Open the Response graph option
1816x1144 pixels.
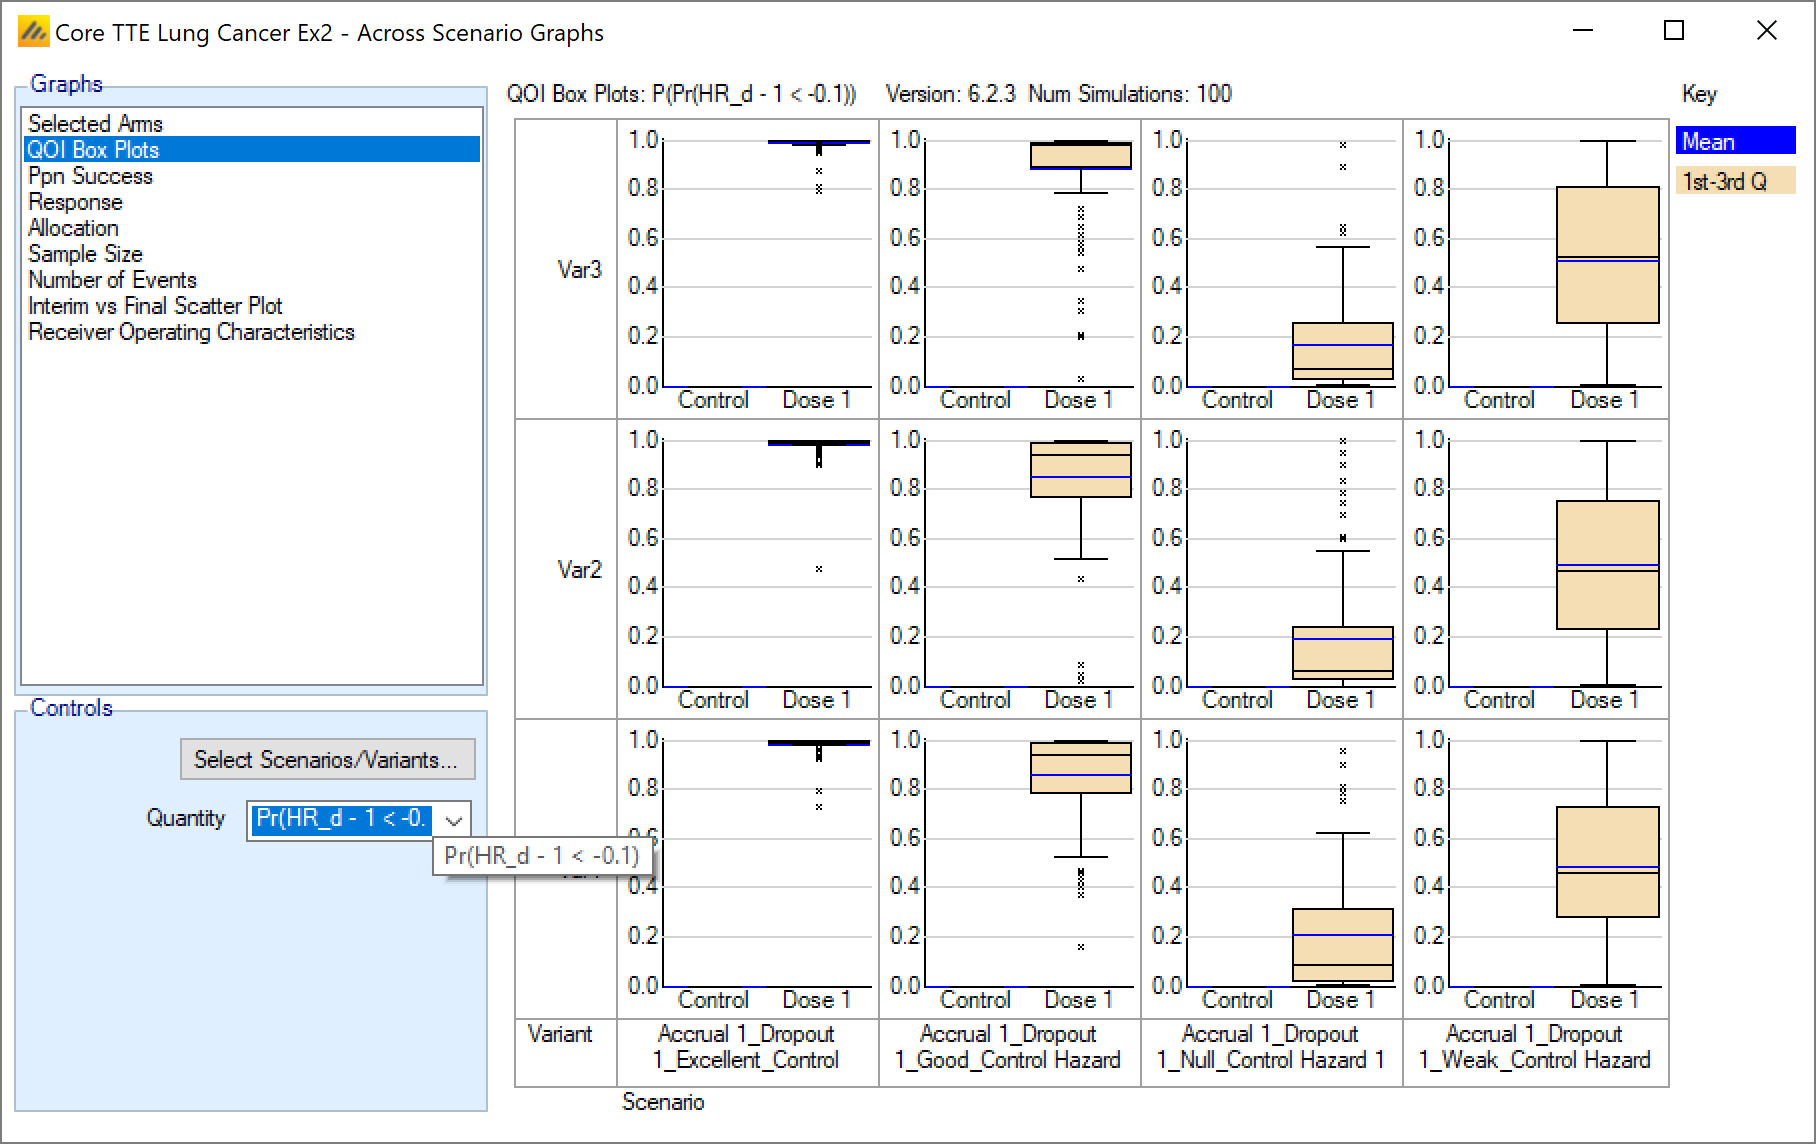tap(75, 202)
